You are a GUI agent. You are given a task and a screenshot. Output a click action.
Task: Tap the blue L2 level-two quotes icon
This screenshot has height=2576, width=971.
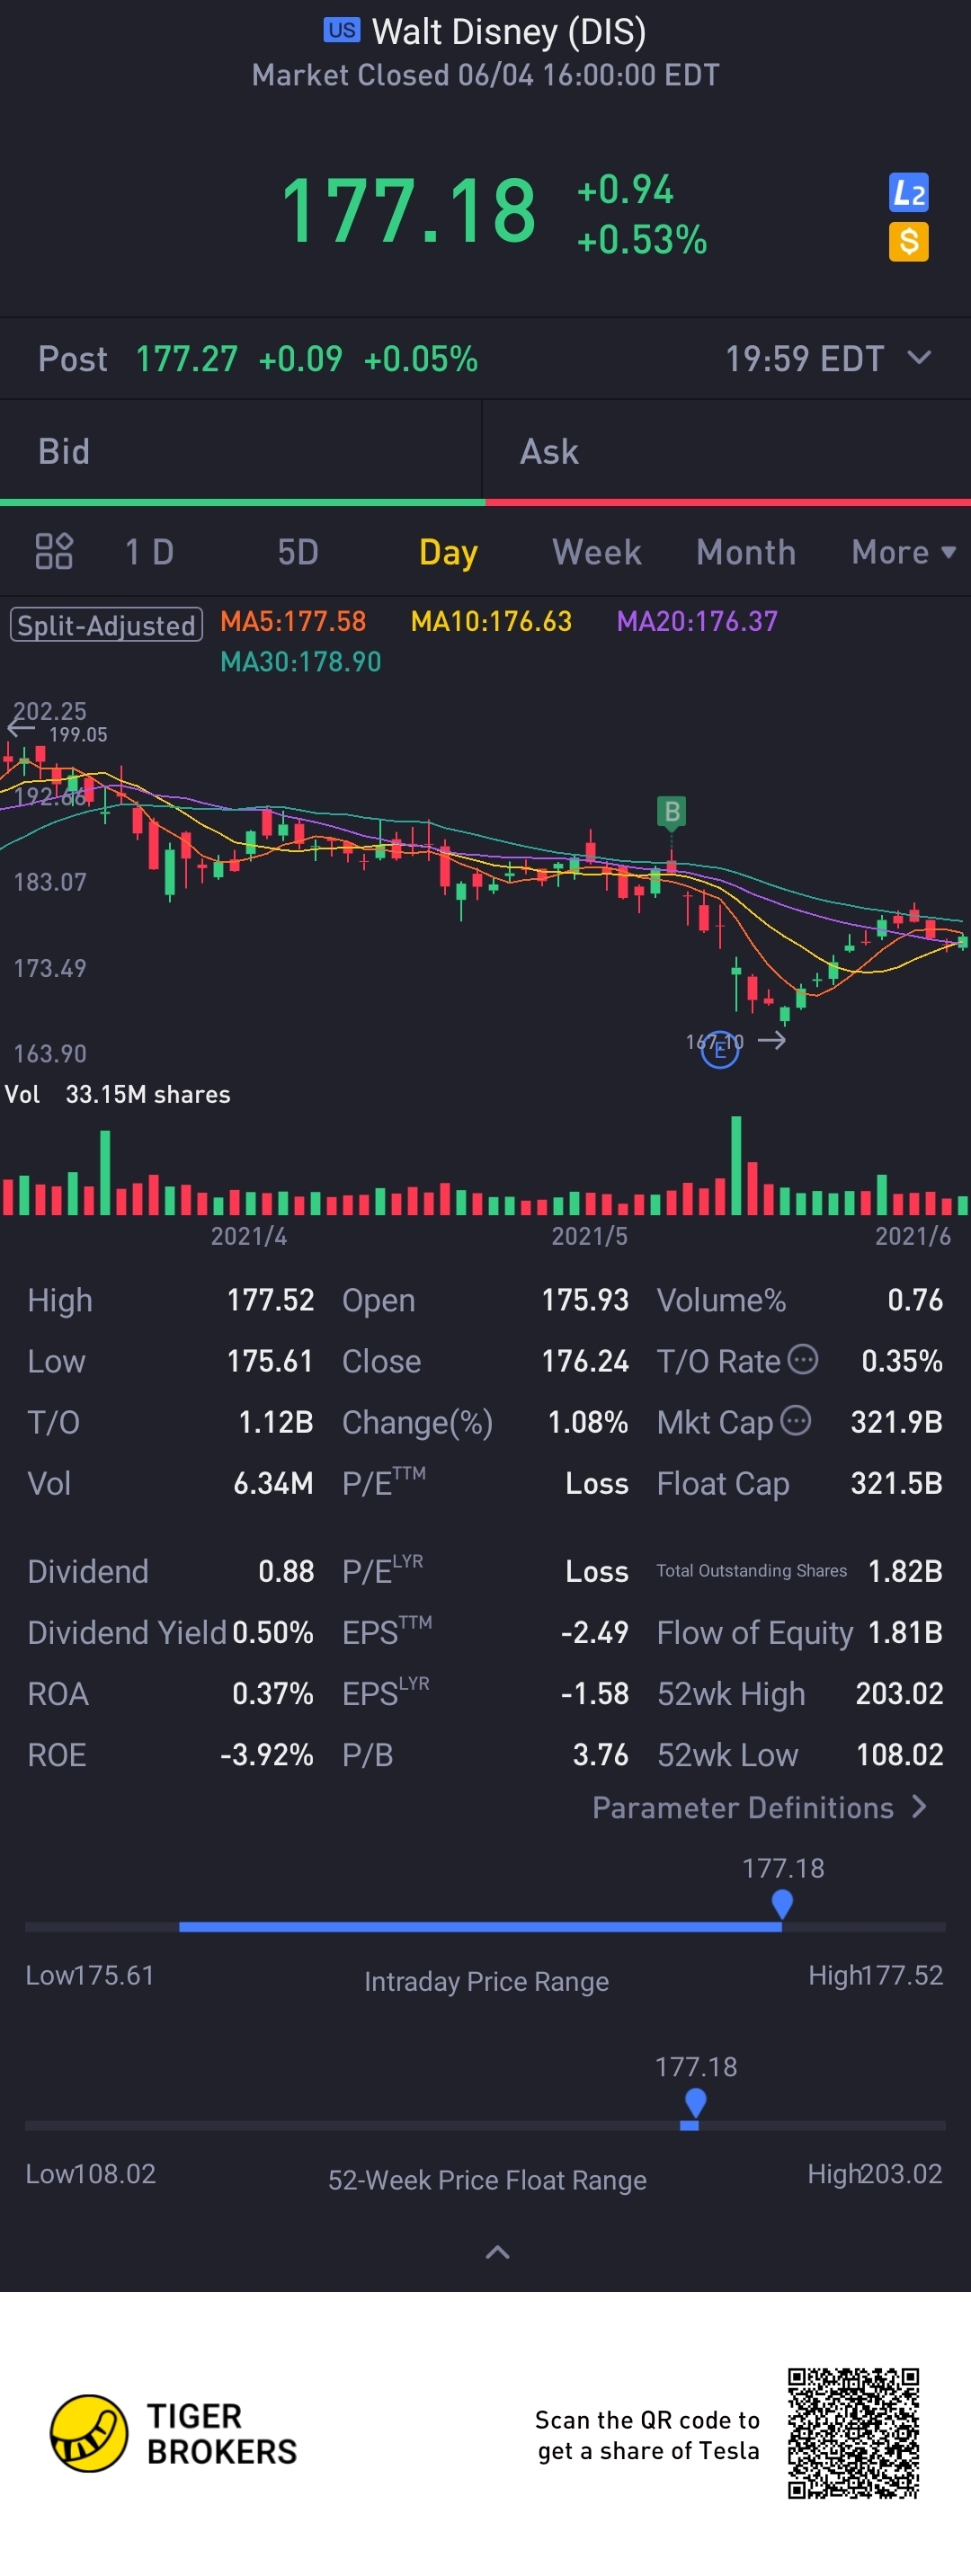(x=908, y=192)
